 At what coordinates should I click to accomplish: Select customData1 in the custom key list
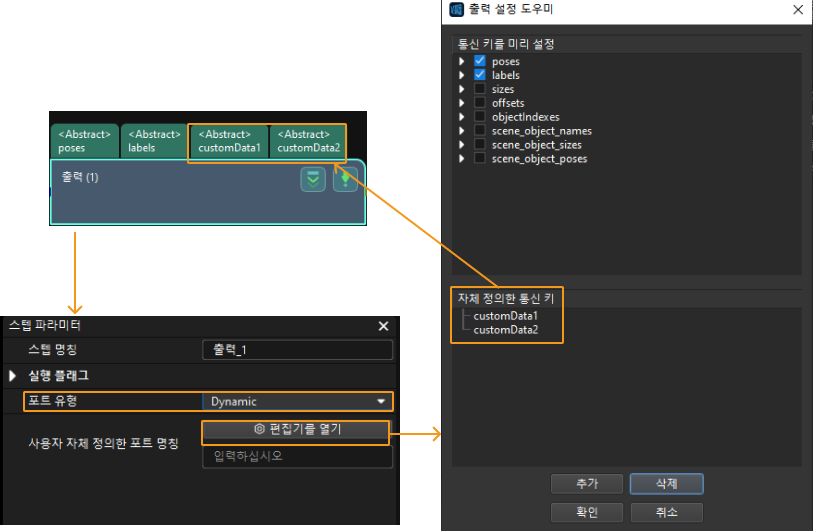pyautogui.click(x=506, y=316)
